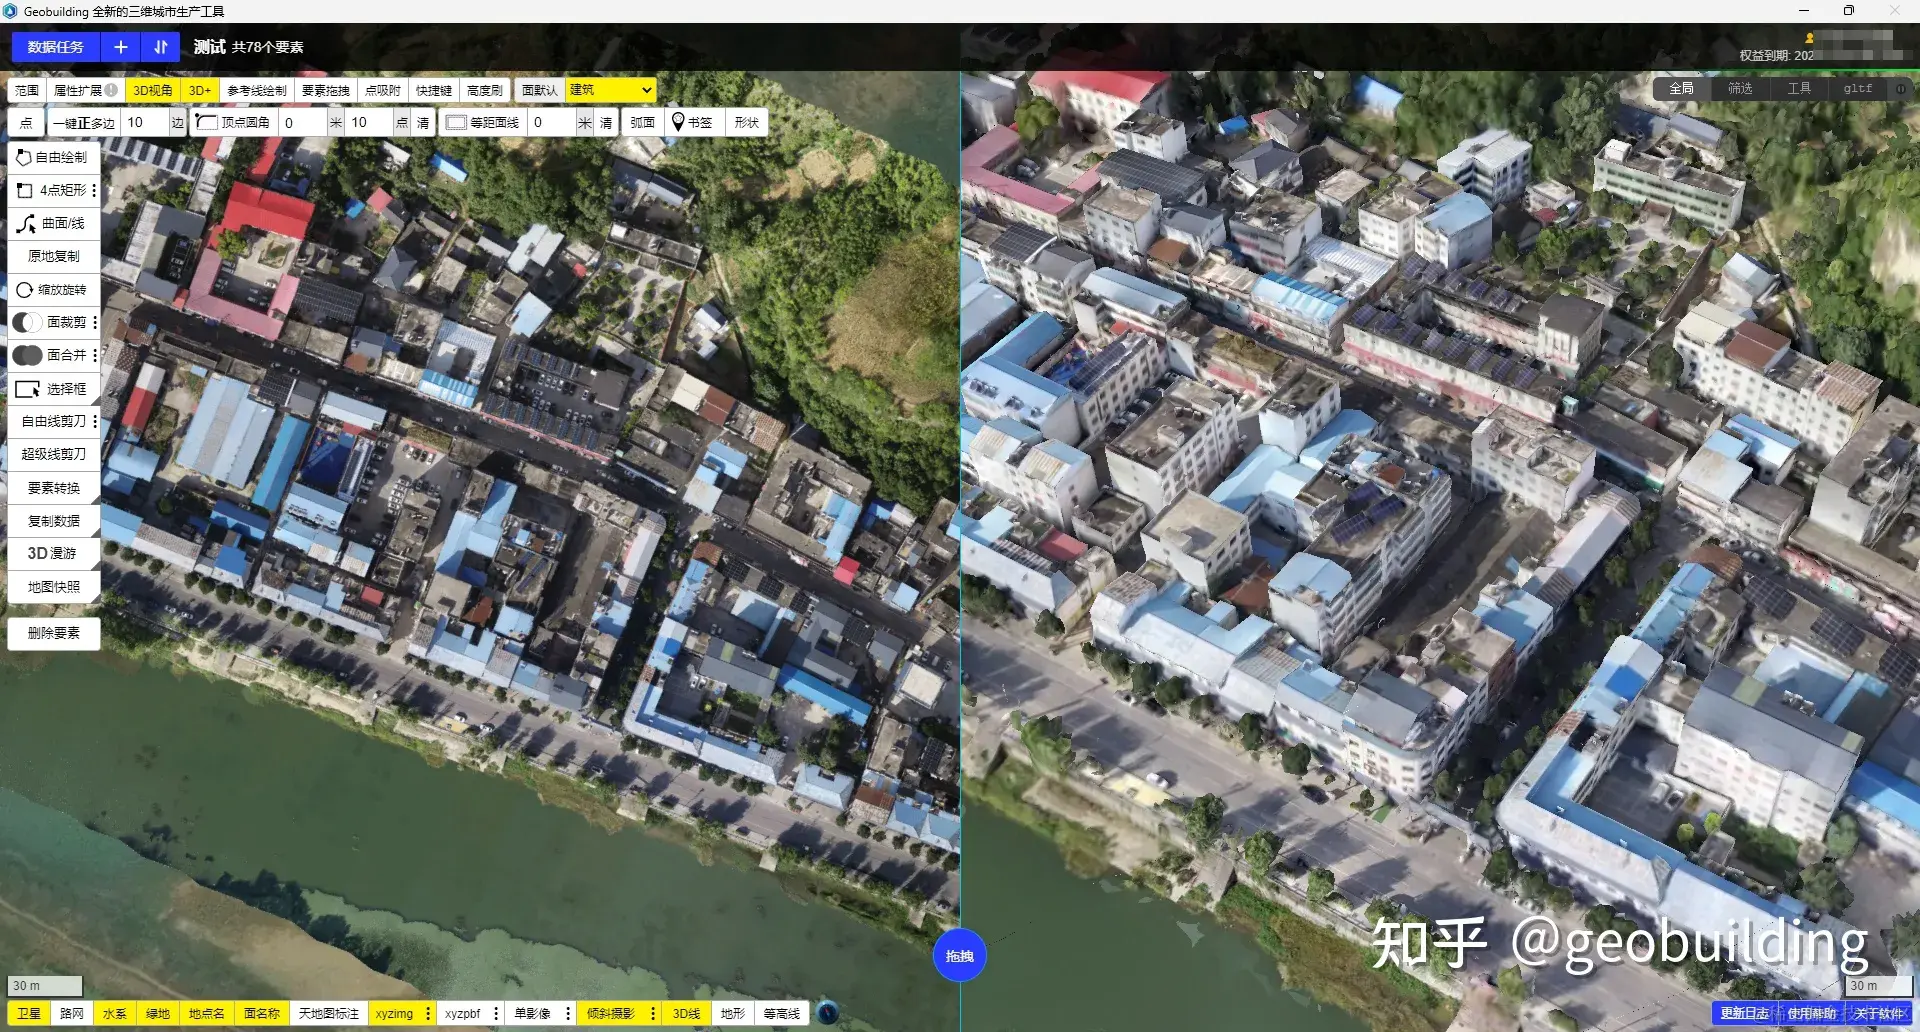
Task: Click the info icon beside 属性扩展
Action: [111, 90]
